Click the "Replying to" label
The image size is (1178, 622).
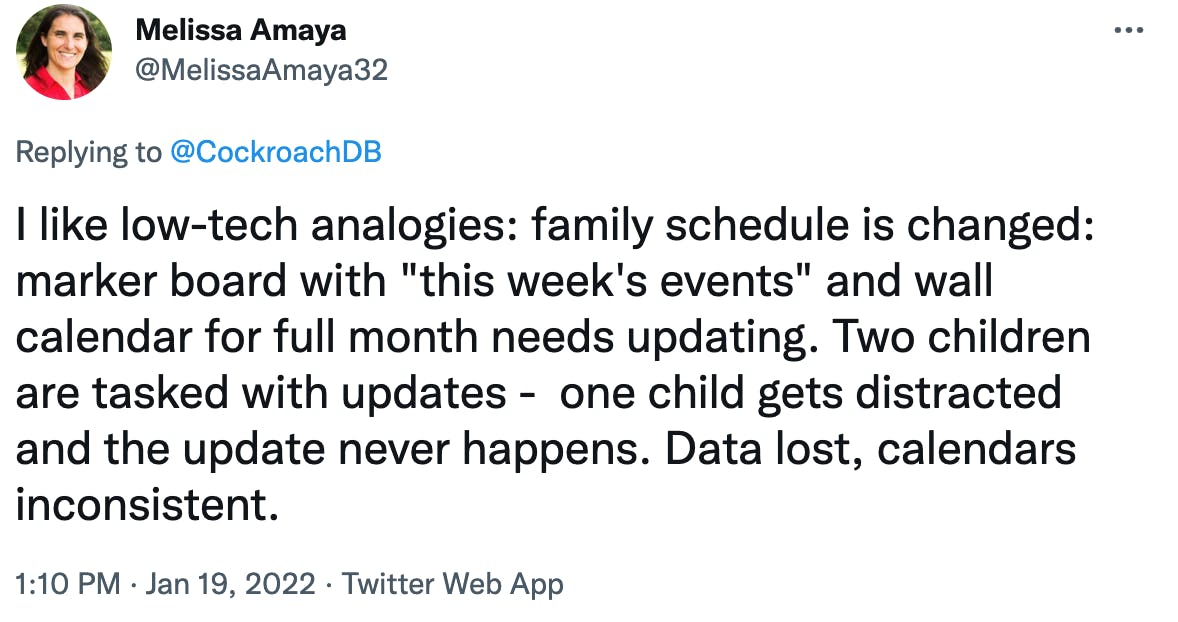(x=88, y=152)
